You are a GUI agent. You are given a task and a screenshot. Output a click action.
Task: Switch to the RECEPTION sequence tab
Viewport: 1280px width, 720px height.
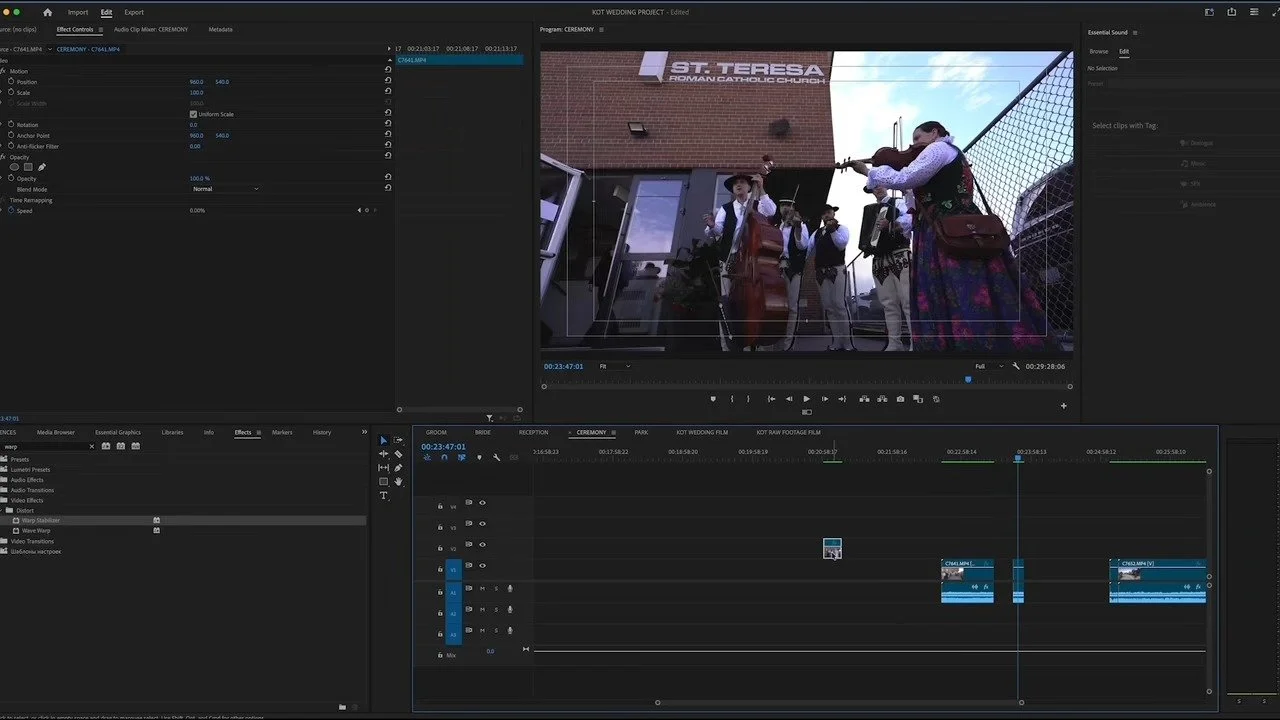pos(533,433)
